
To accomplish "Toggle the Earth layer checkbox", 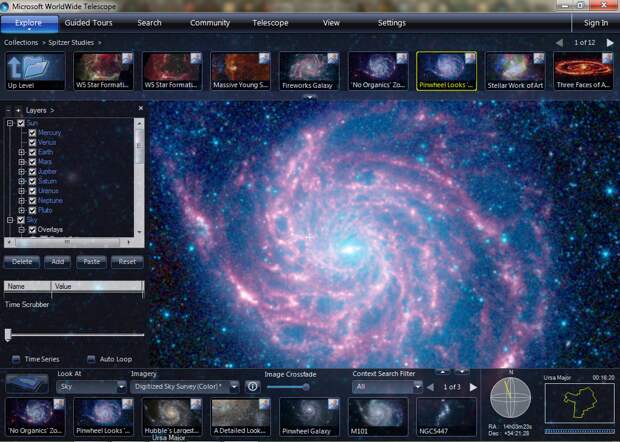I will click(x=32, y=152).
